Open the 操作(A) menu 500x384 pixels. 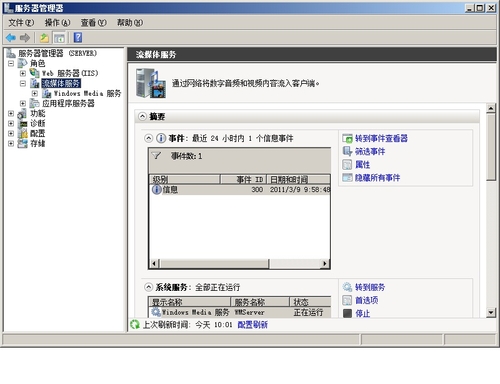tap(57, 23)
